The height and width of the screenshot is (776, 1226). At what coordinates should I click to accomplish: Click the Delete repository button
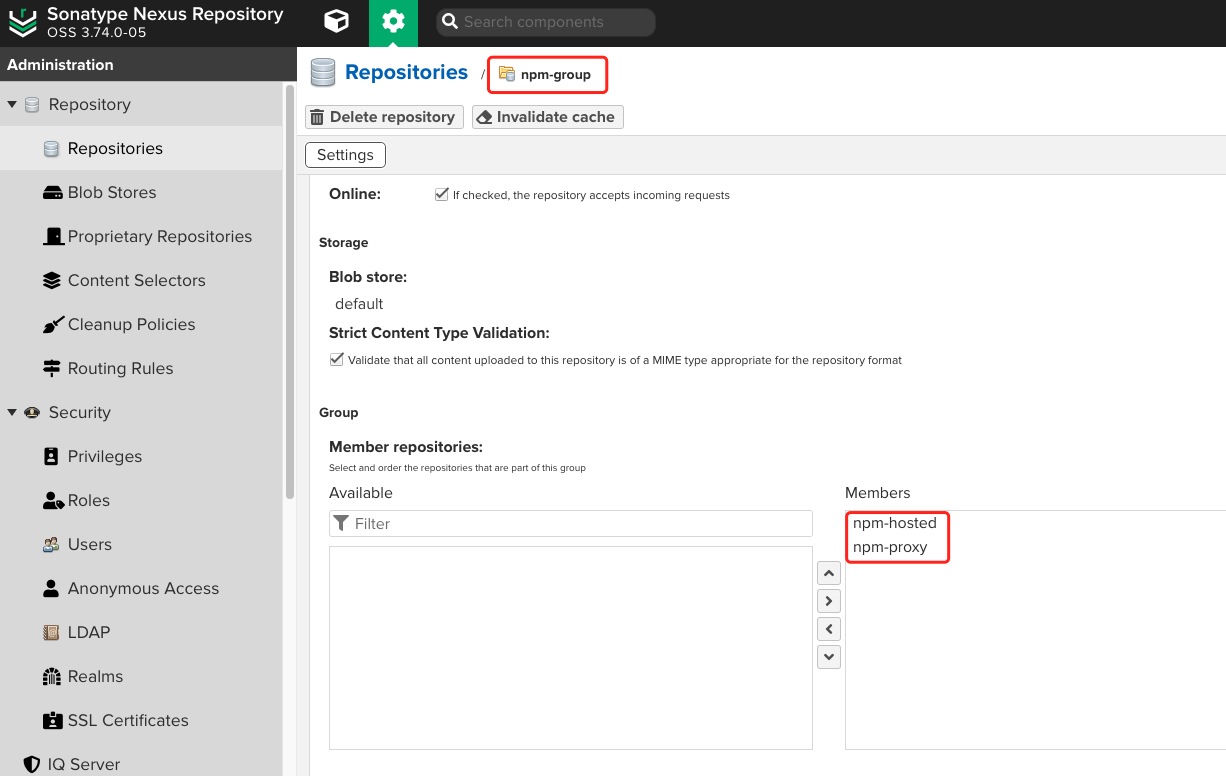(x=384, y=117)
